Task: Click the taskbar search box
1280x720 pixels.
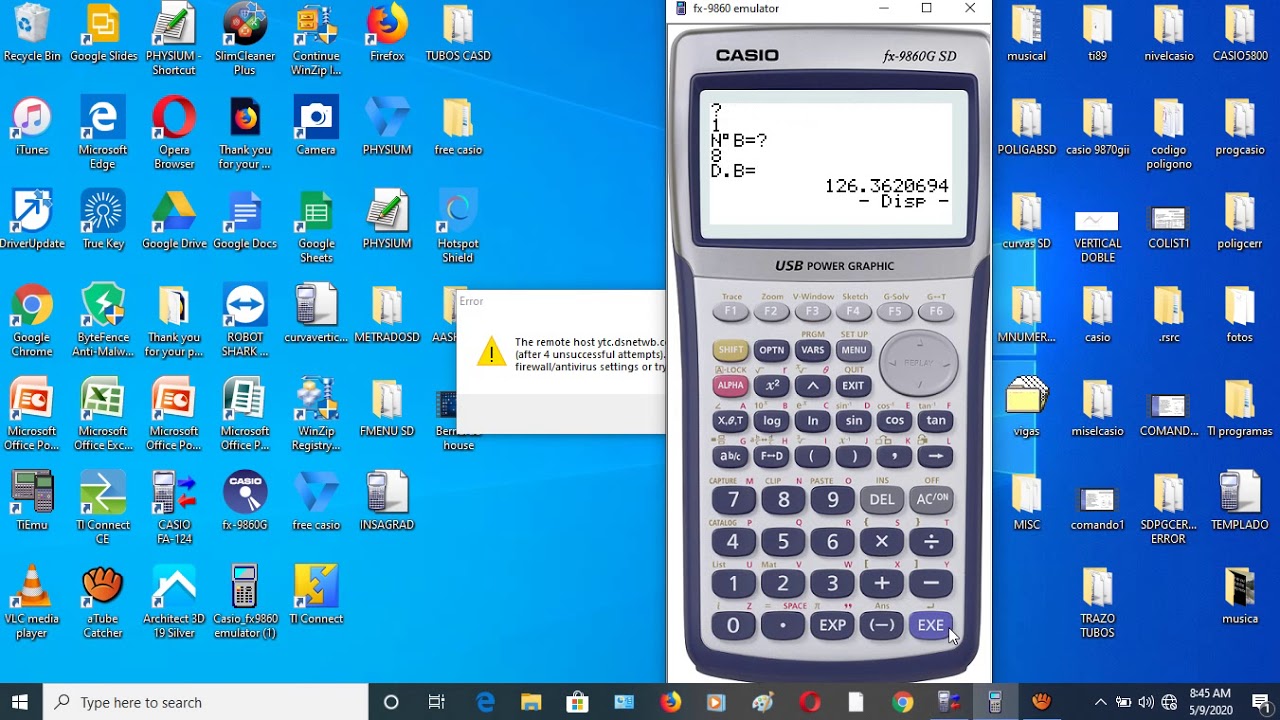Action: pos(206,702)
